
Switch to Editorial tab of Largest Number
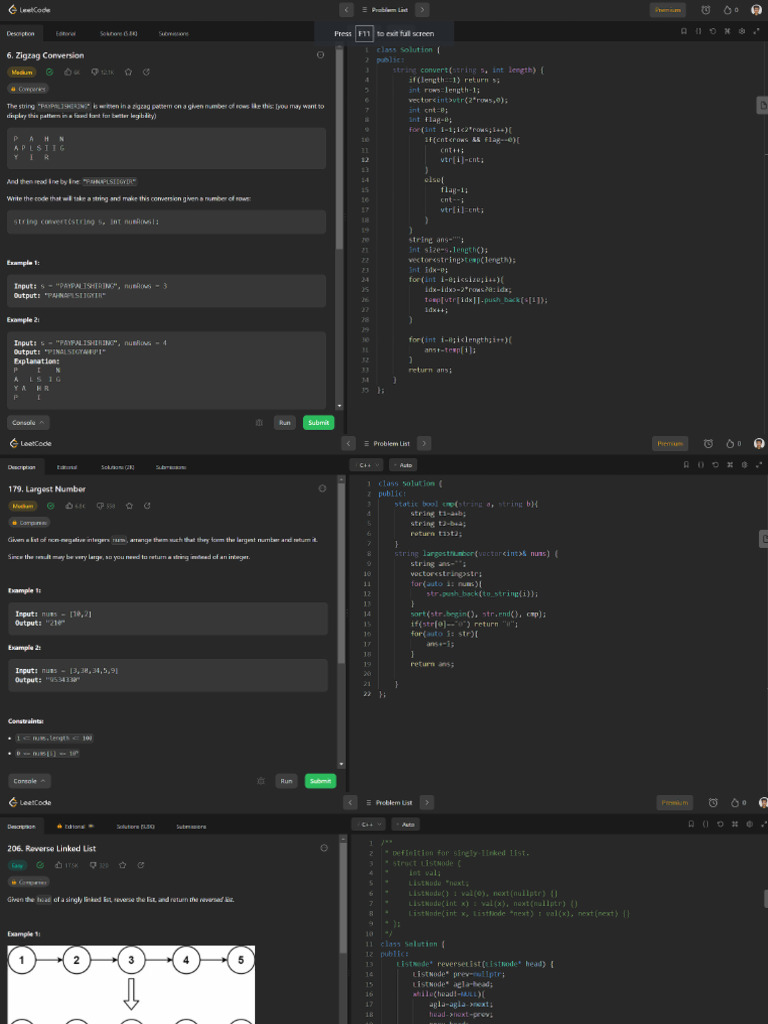(x=67, y=467)
